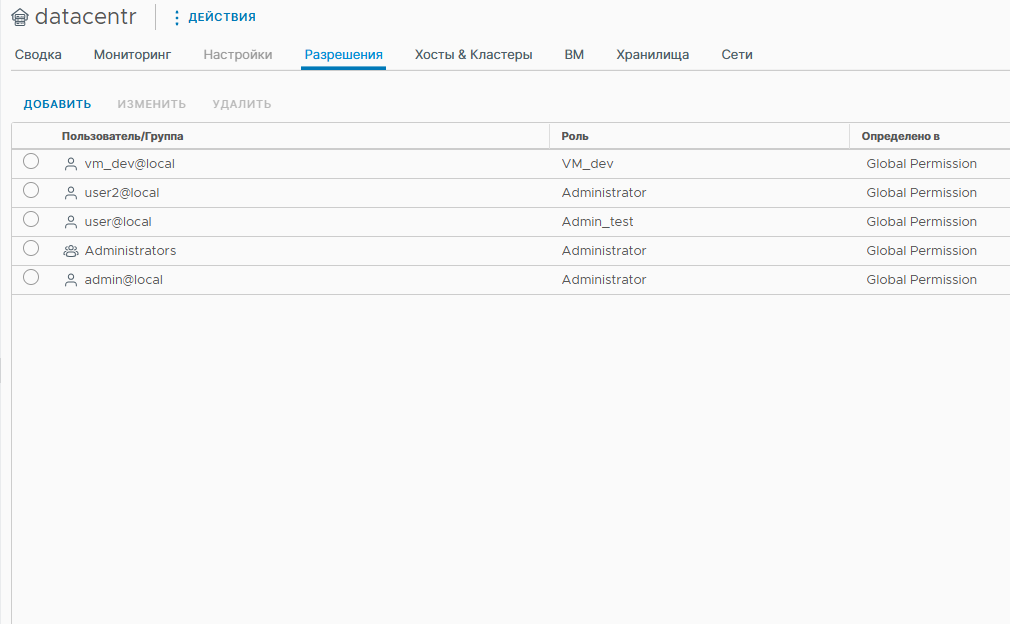Viewport: 1010px width, 624px height.
Task: Click the vm_dev@local user name
Action: click(129, 164)
